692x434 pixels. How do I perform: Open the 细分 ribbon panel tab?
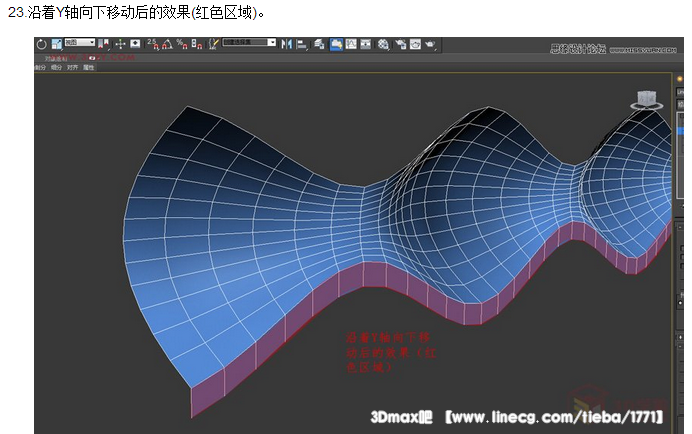(x=56, y=68)
